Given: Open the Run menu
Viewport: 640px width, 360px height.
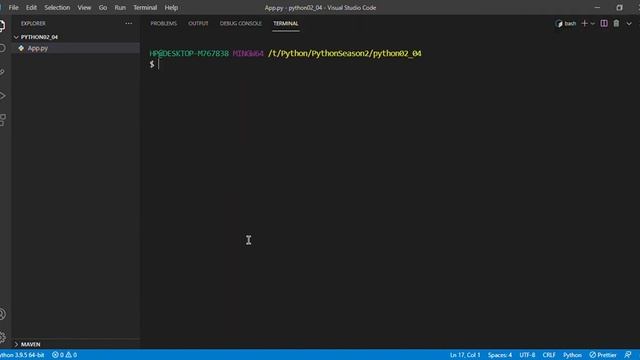Looking at the screenshot, I should pyautogui.click(x=120, y=8).
